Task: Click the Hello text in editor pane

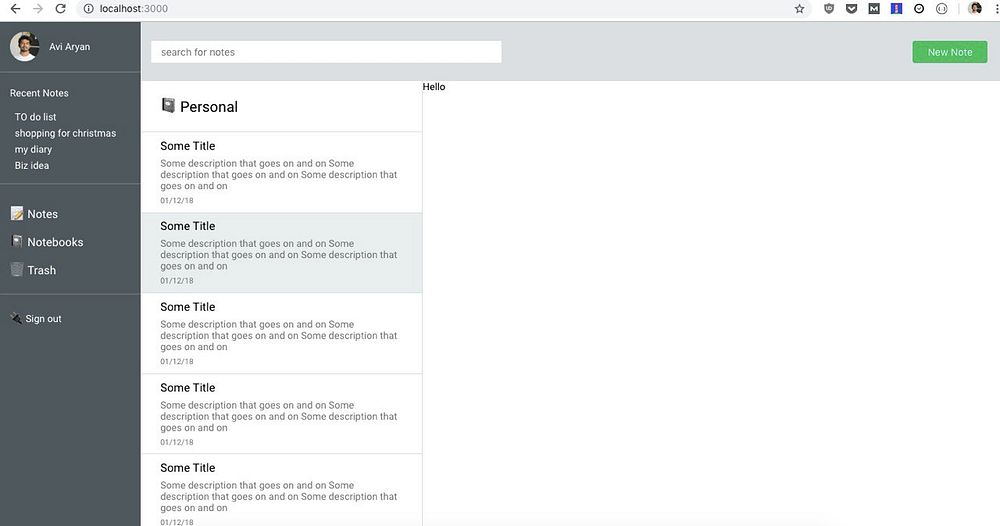Action: pos(434,87)
